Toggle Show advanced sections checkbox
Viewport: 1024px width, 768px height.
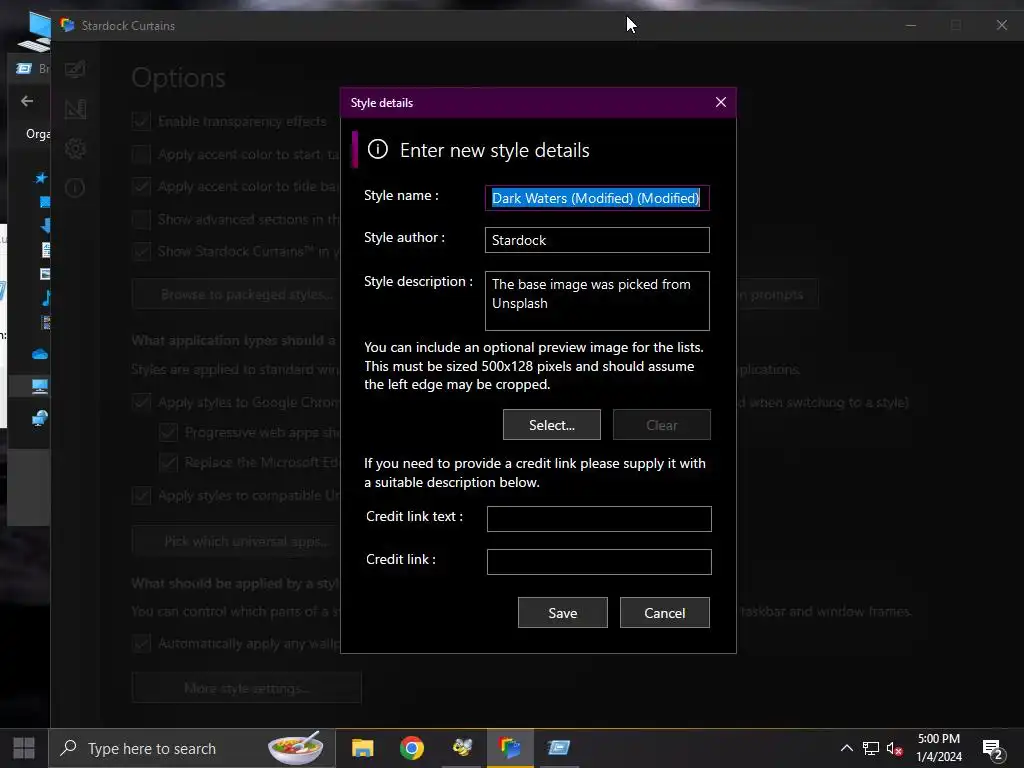click(x=141, y=219)
